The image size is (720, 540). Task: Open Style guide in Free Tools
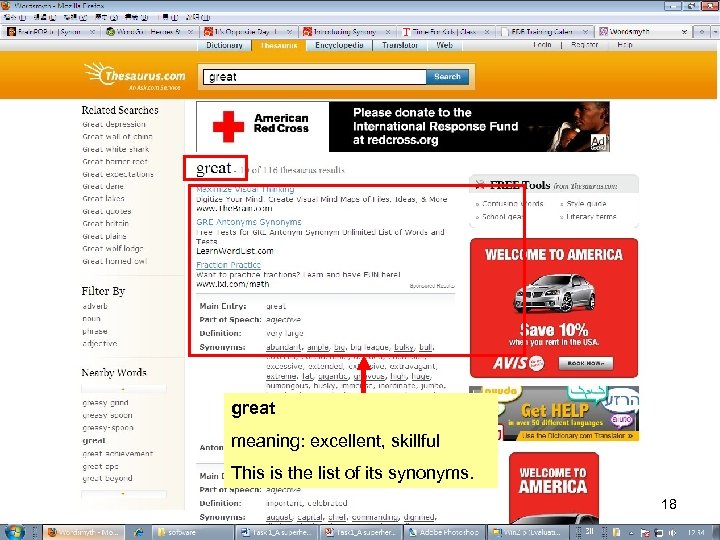(x=586, y=203)
